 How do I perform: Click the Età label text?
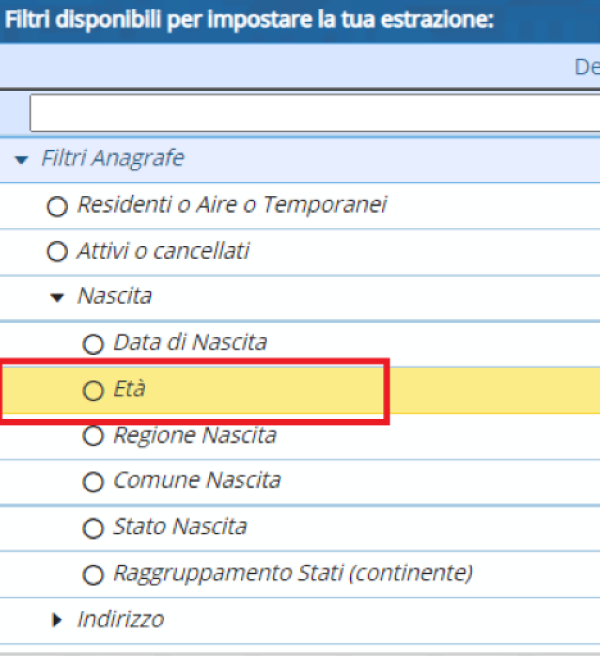pyautogui.click(x=130, y=389)
